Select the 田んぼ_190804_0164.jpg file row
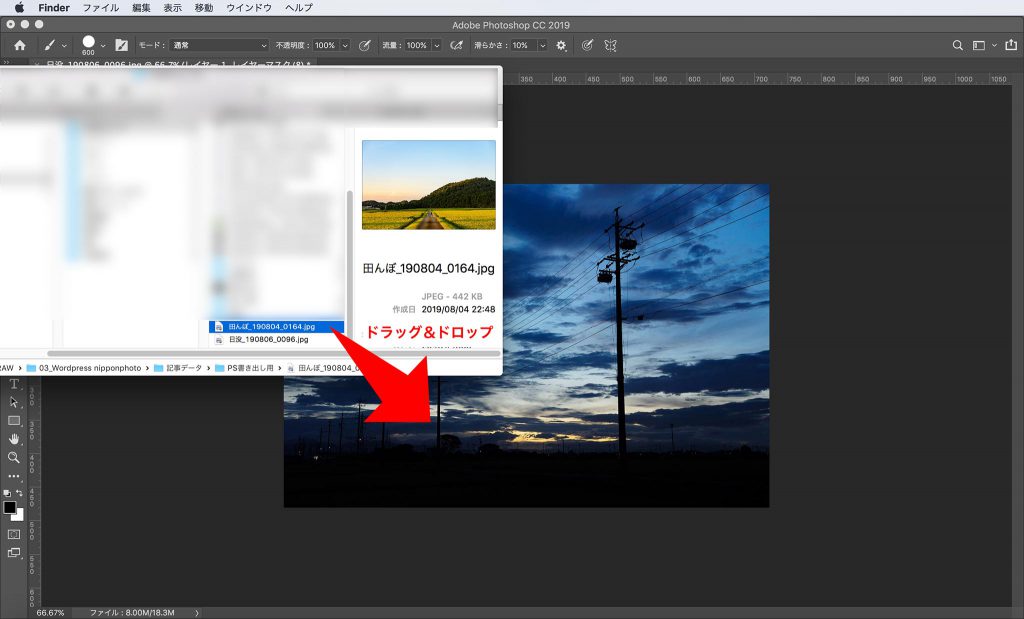 276,326
